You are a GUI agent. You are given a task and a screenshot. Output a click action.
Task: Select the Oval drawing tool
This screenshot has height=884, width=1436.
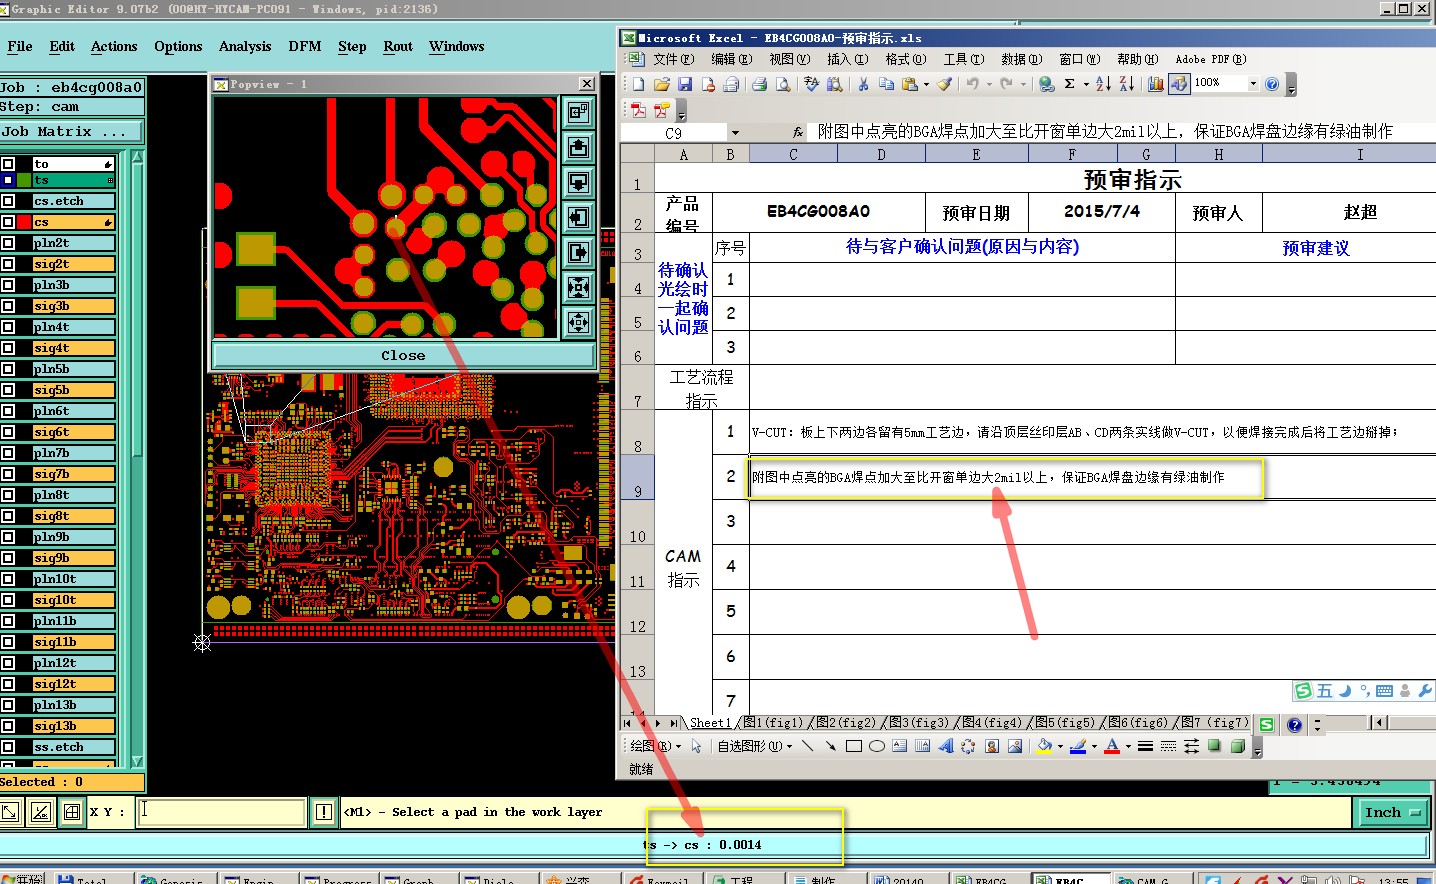pyautogui.click(x=876, y=746)
